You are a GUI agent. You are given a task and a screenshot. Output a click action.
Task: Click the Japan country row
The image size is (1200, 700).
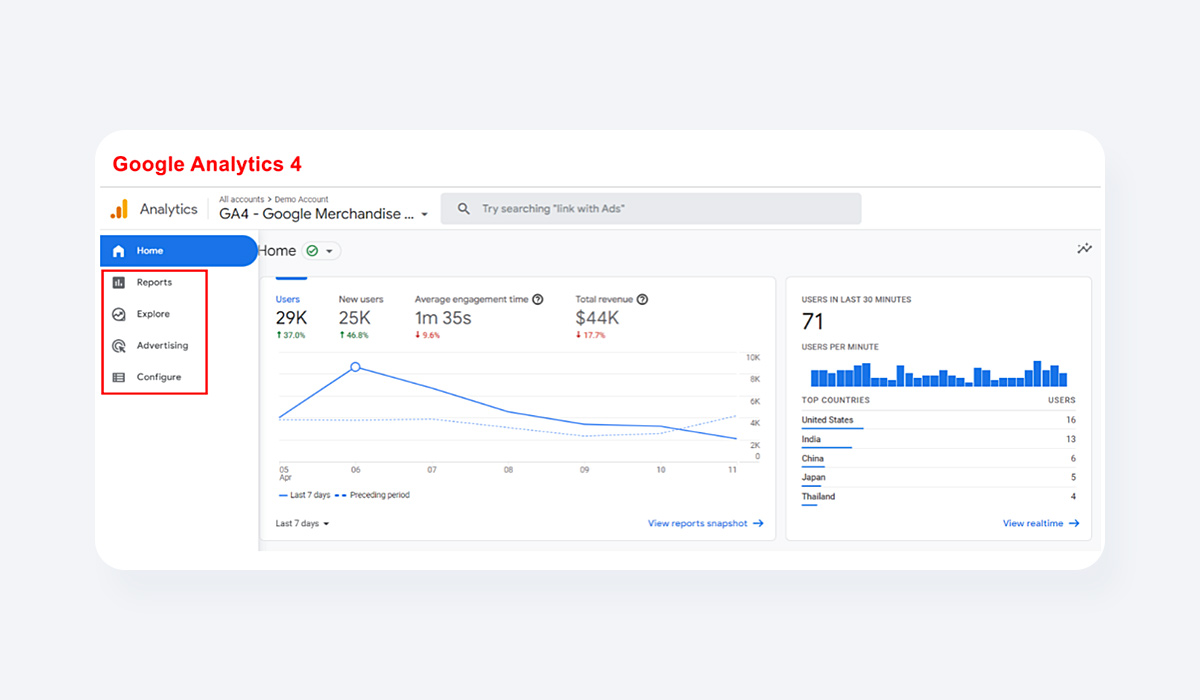[x=938, y=478]
